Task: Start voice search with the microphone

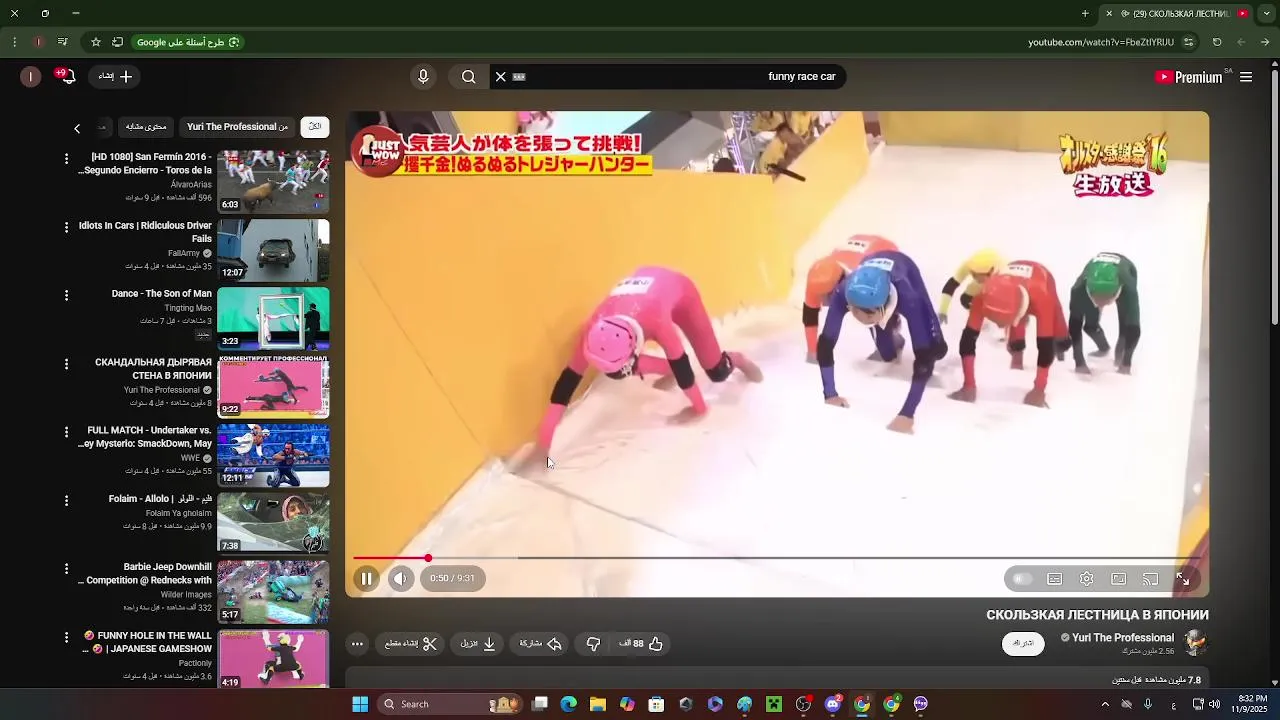Action: (423, 77)
